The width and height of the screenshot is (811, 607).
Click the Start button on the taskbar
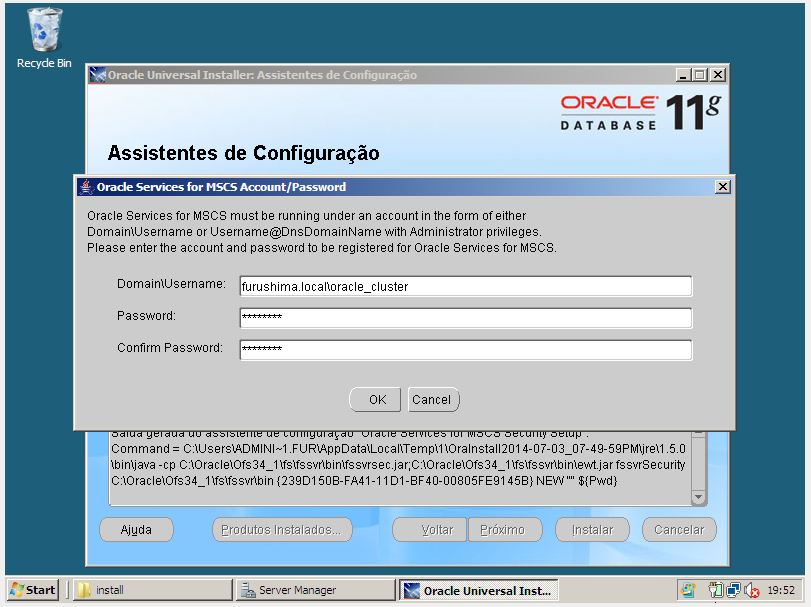click(x=30, y=589)
